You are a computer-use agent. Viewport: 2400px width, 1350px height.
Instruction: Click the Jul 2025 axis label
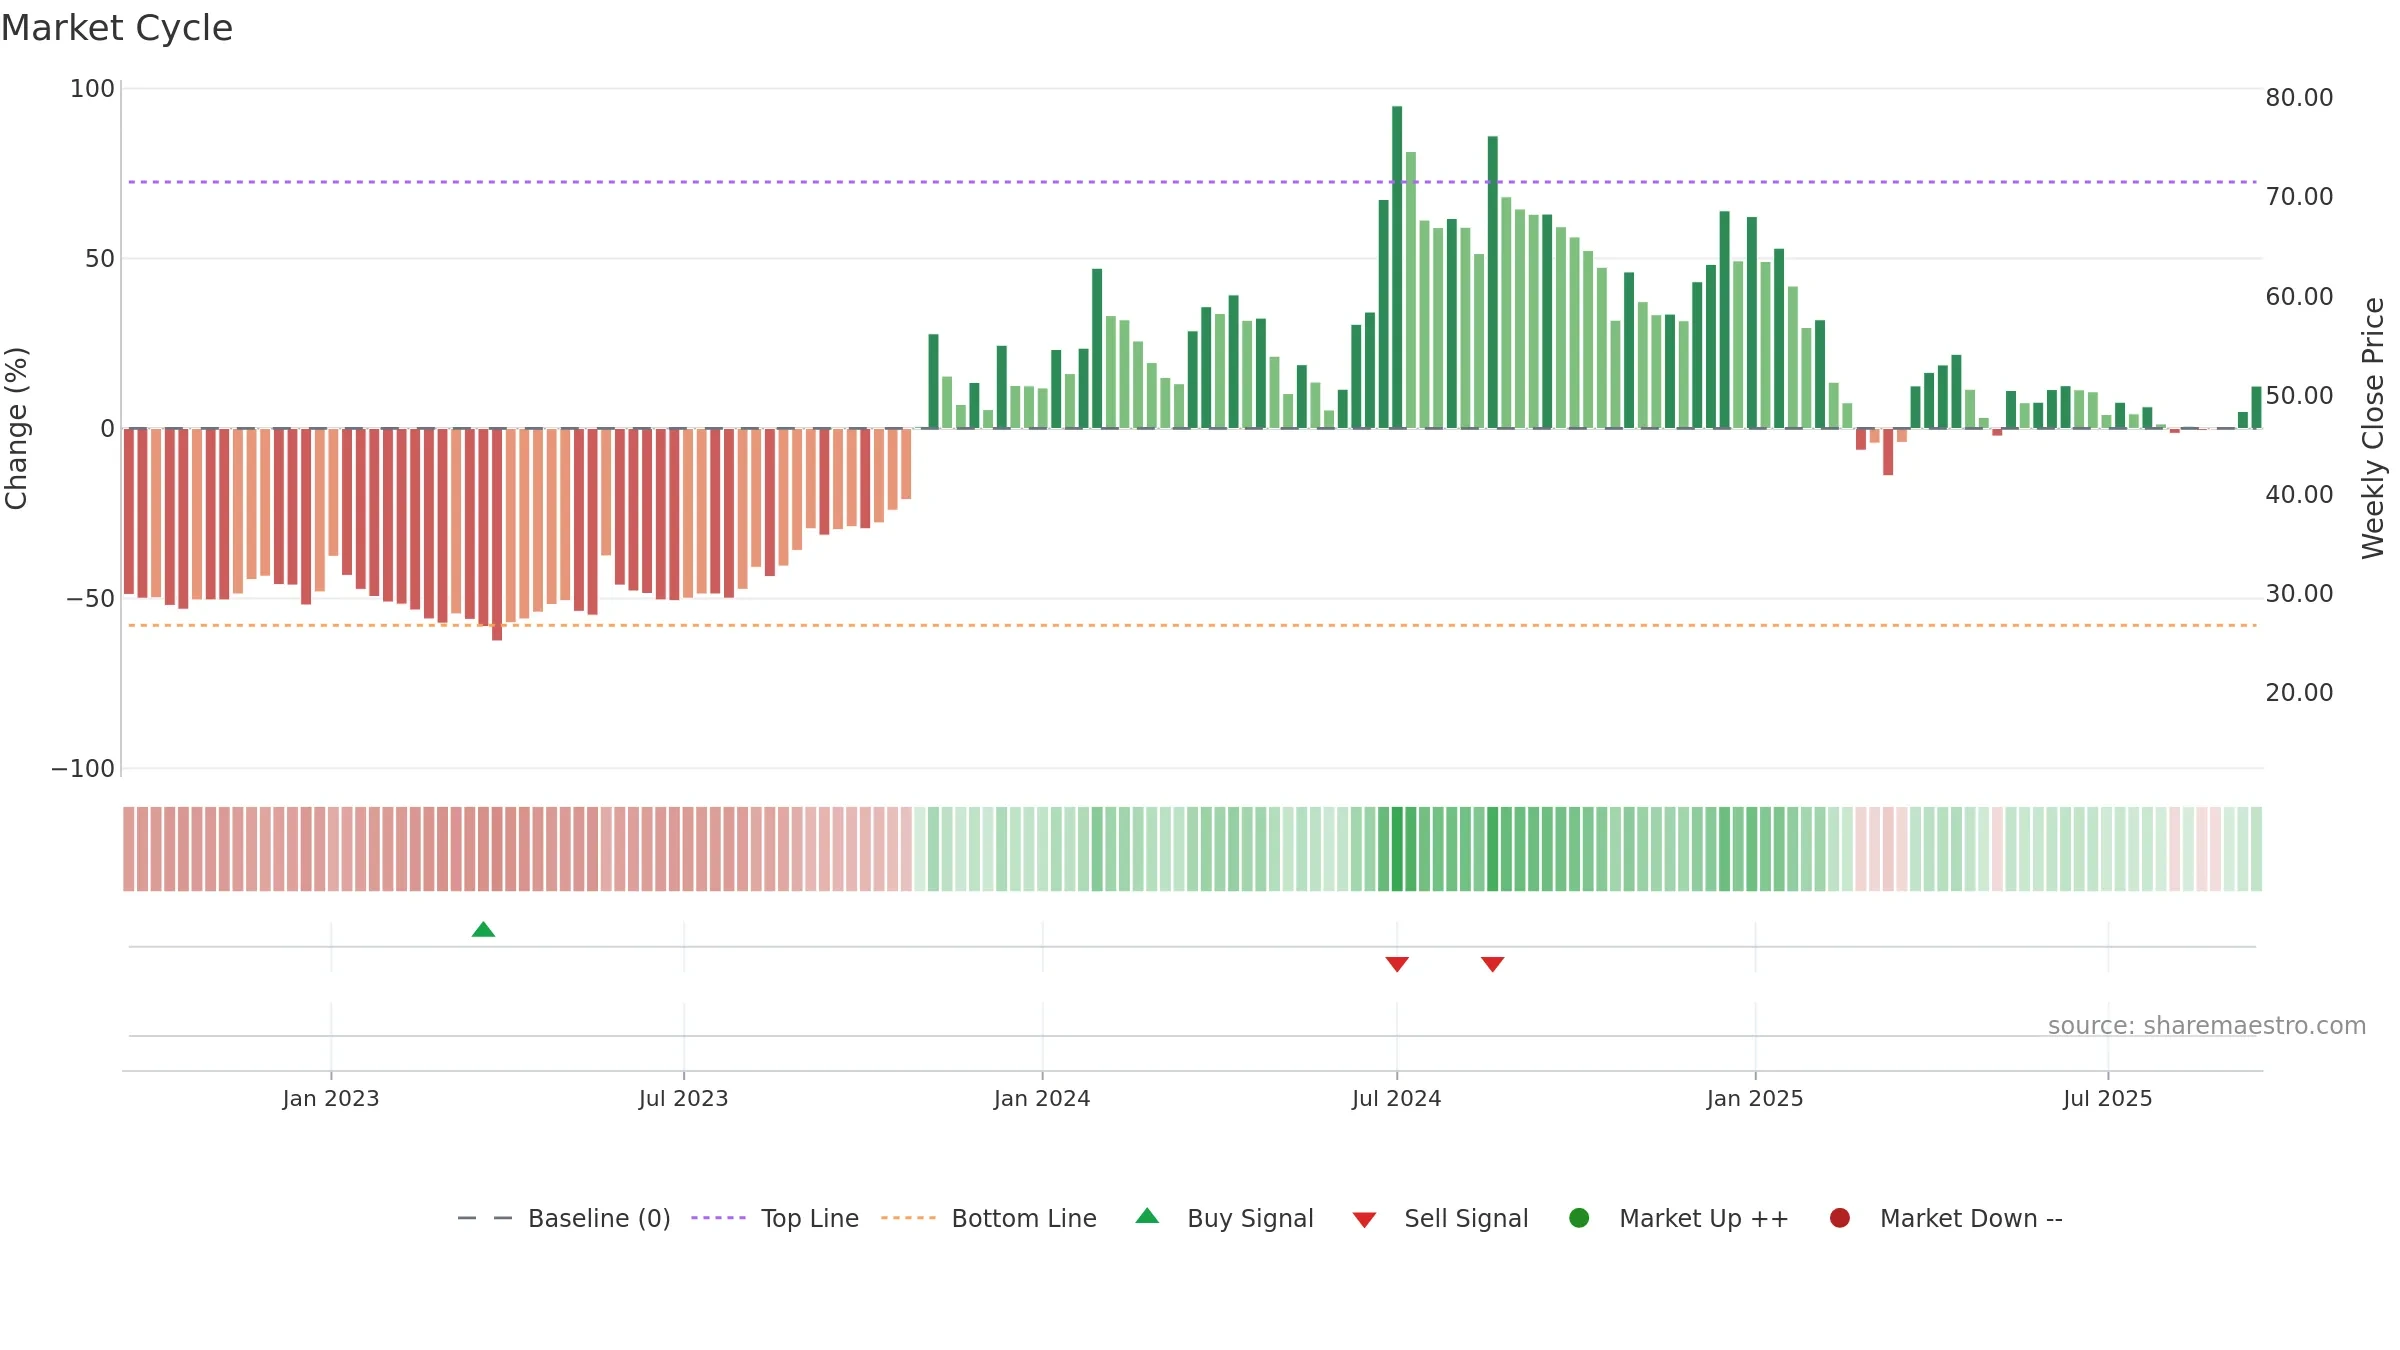2108,1099
